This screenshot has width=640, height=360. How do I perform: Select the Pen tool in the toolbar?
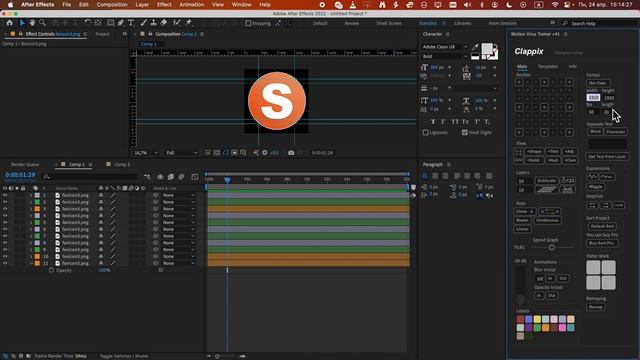click(121, 23)
